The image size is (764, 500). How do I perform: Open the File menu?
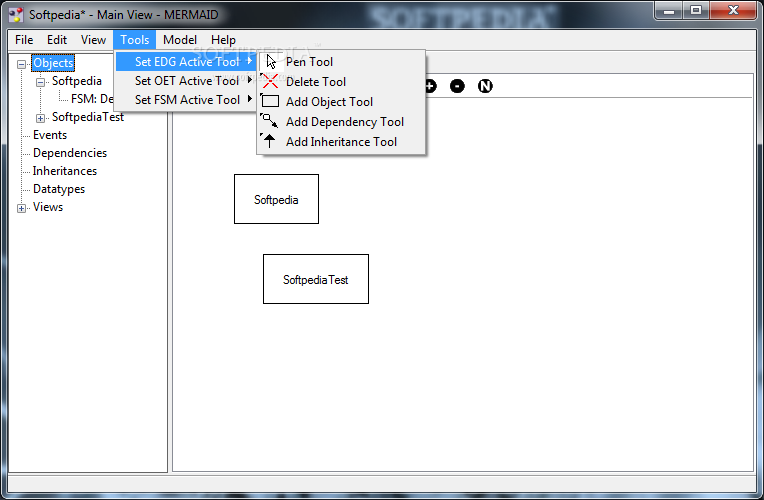(x=24, y=40)
